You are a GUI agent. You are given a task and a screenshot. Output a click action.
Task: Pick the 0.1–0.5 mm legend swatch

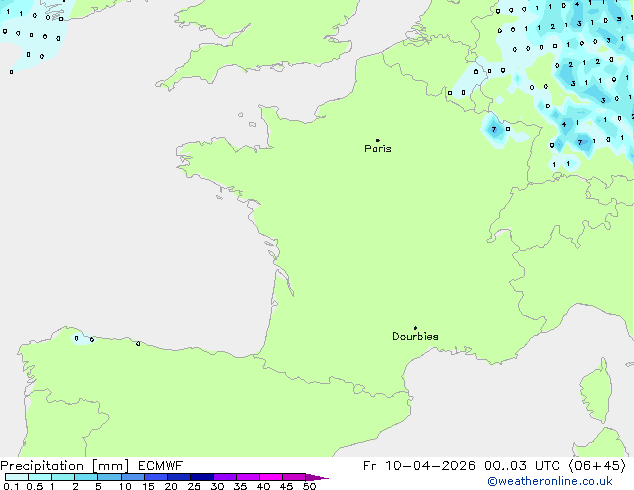(x=17, y=477)
